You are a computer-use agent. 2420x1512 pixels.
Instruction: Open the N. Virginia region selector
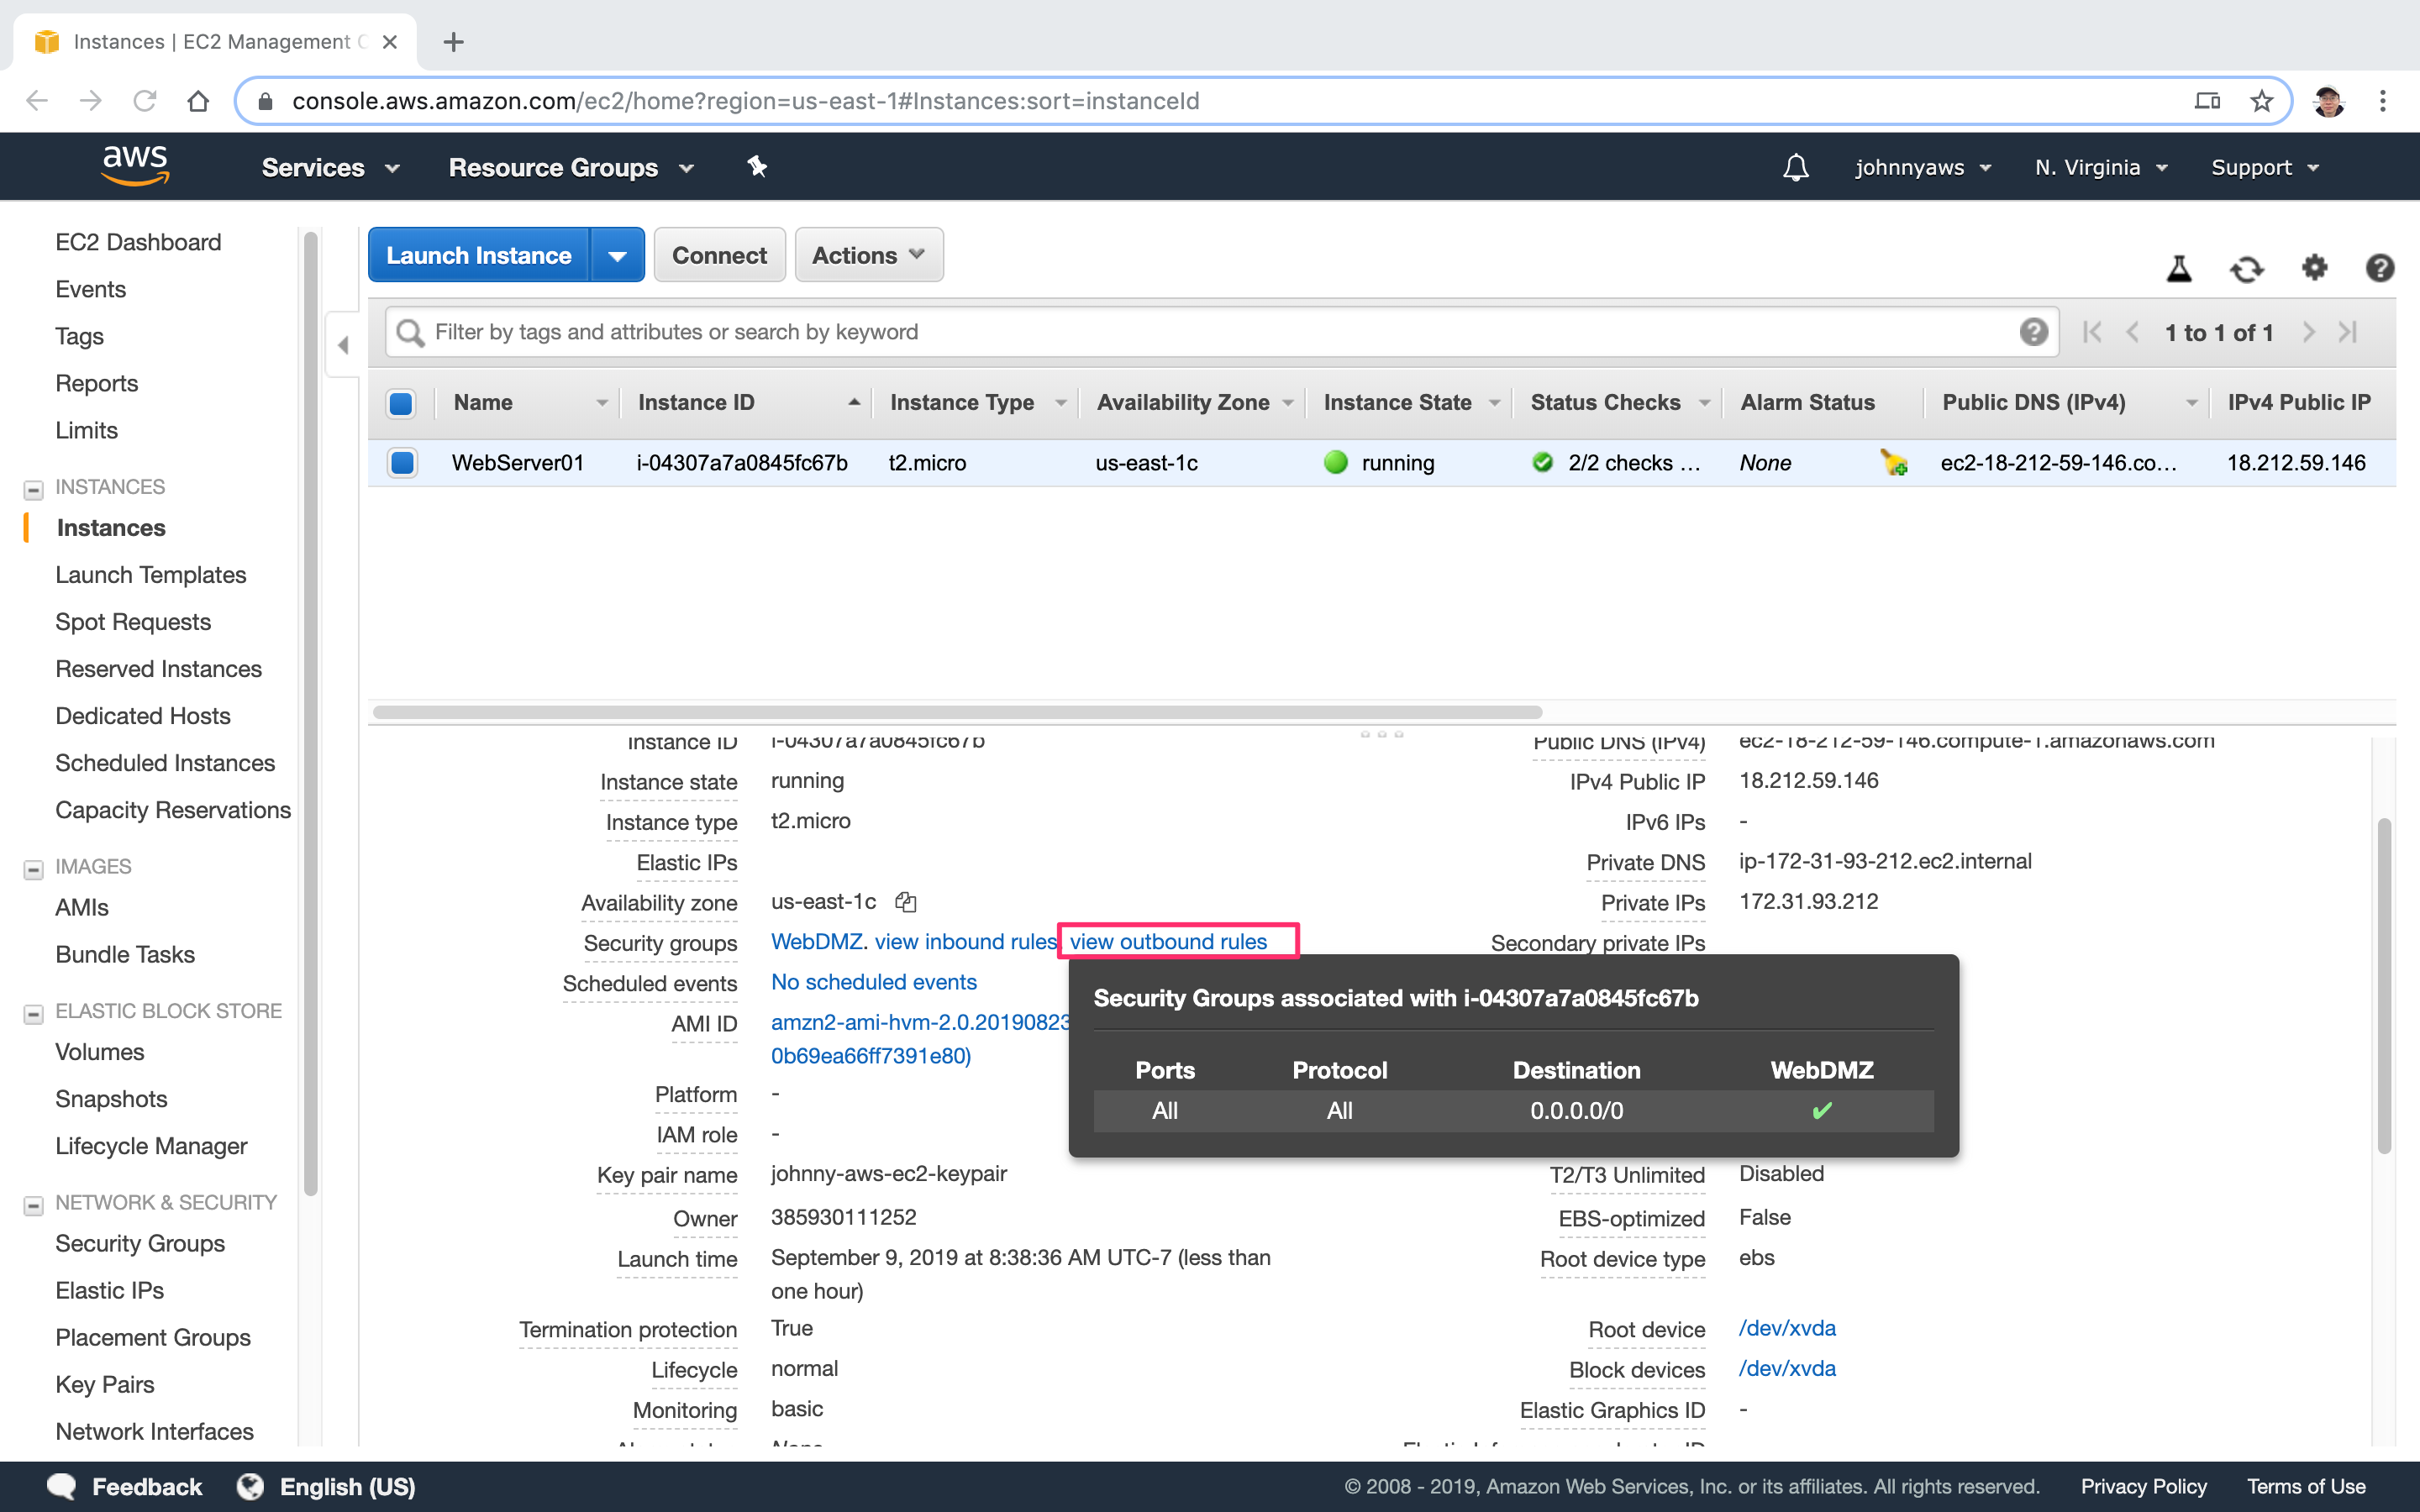(x=2101, y=167)
